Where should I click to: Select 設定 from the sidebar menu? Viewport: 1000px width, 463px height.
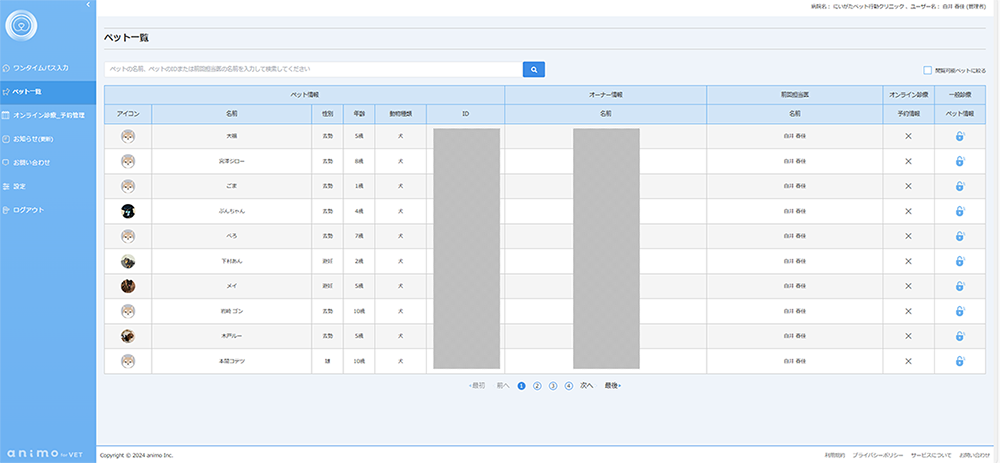19,186
